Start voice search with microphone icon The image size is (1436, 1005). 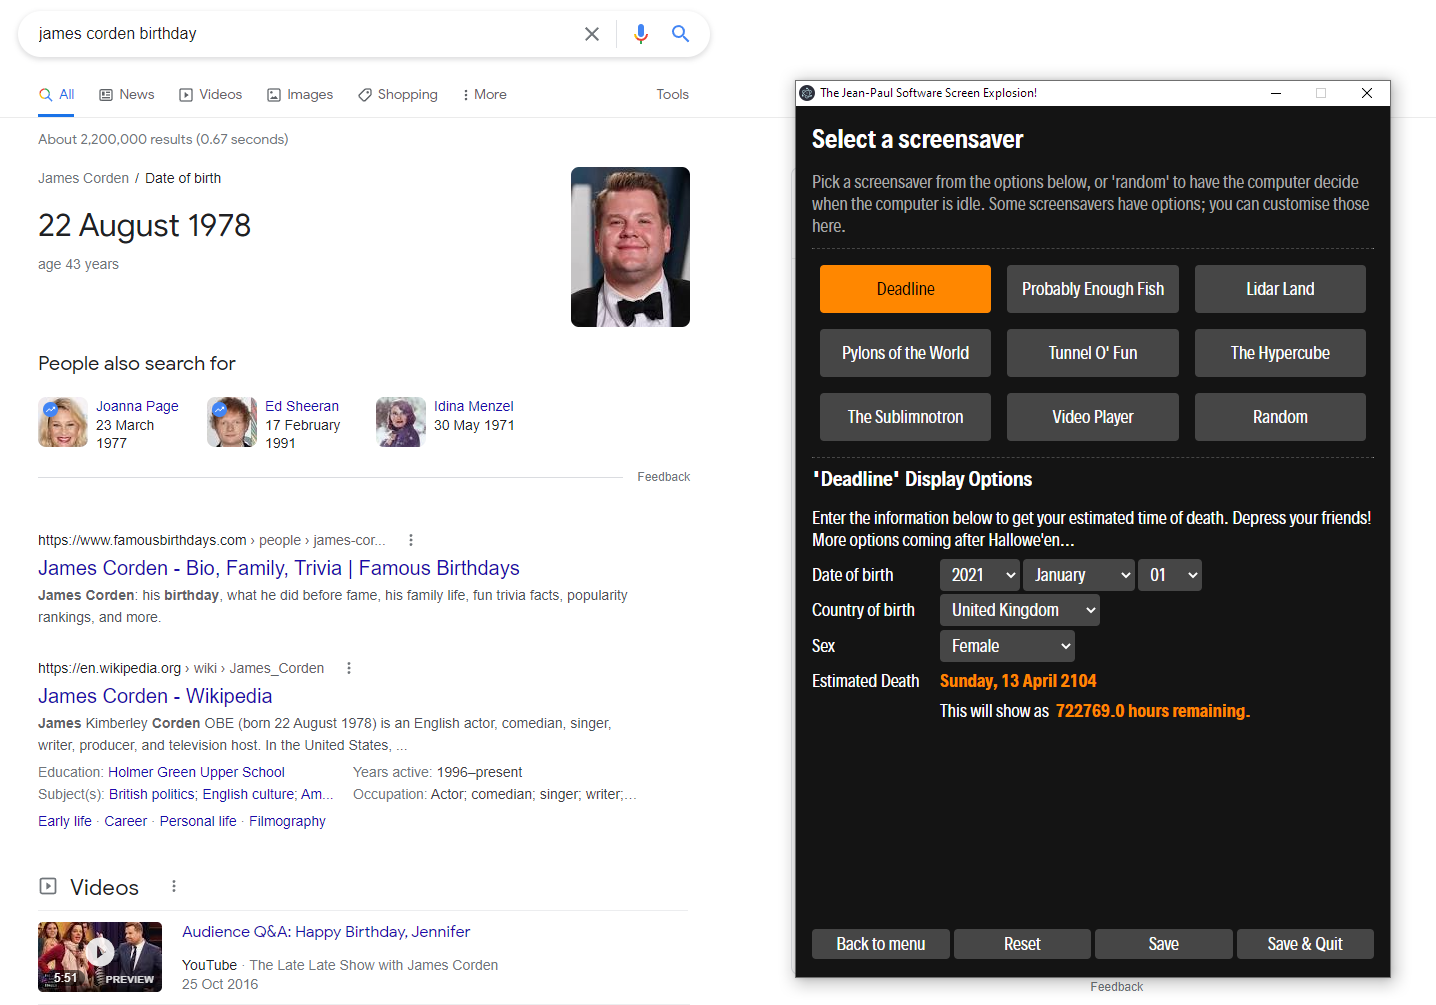coord(641,34)
